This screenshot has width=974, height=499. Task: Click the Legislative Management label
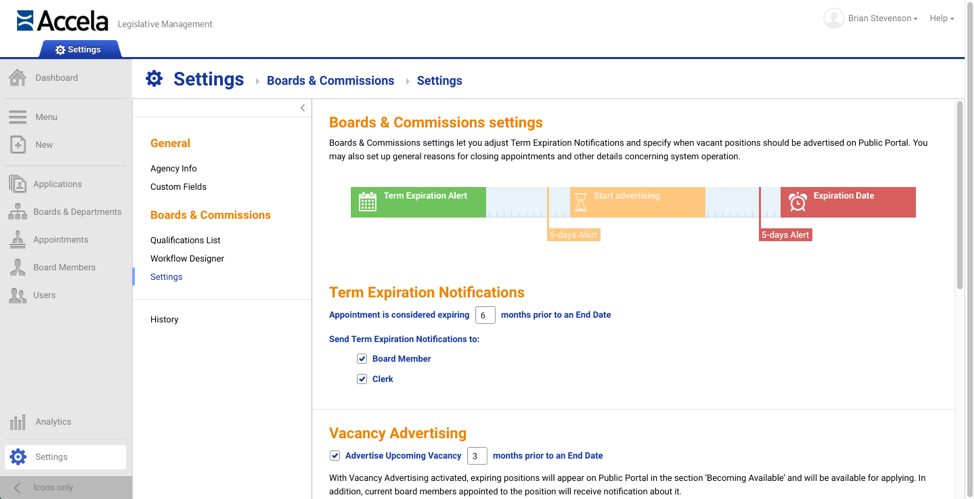(x=165, y=24)
